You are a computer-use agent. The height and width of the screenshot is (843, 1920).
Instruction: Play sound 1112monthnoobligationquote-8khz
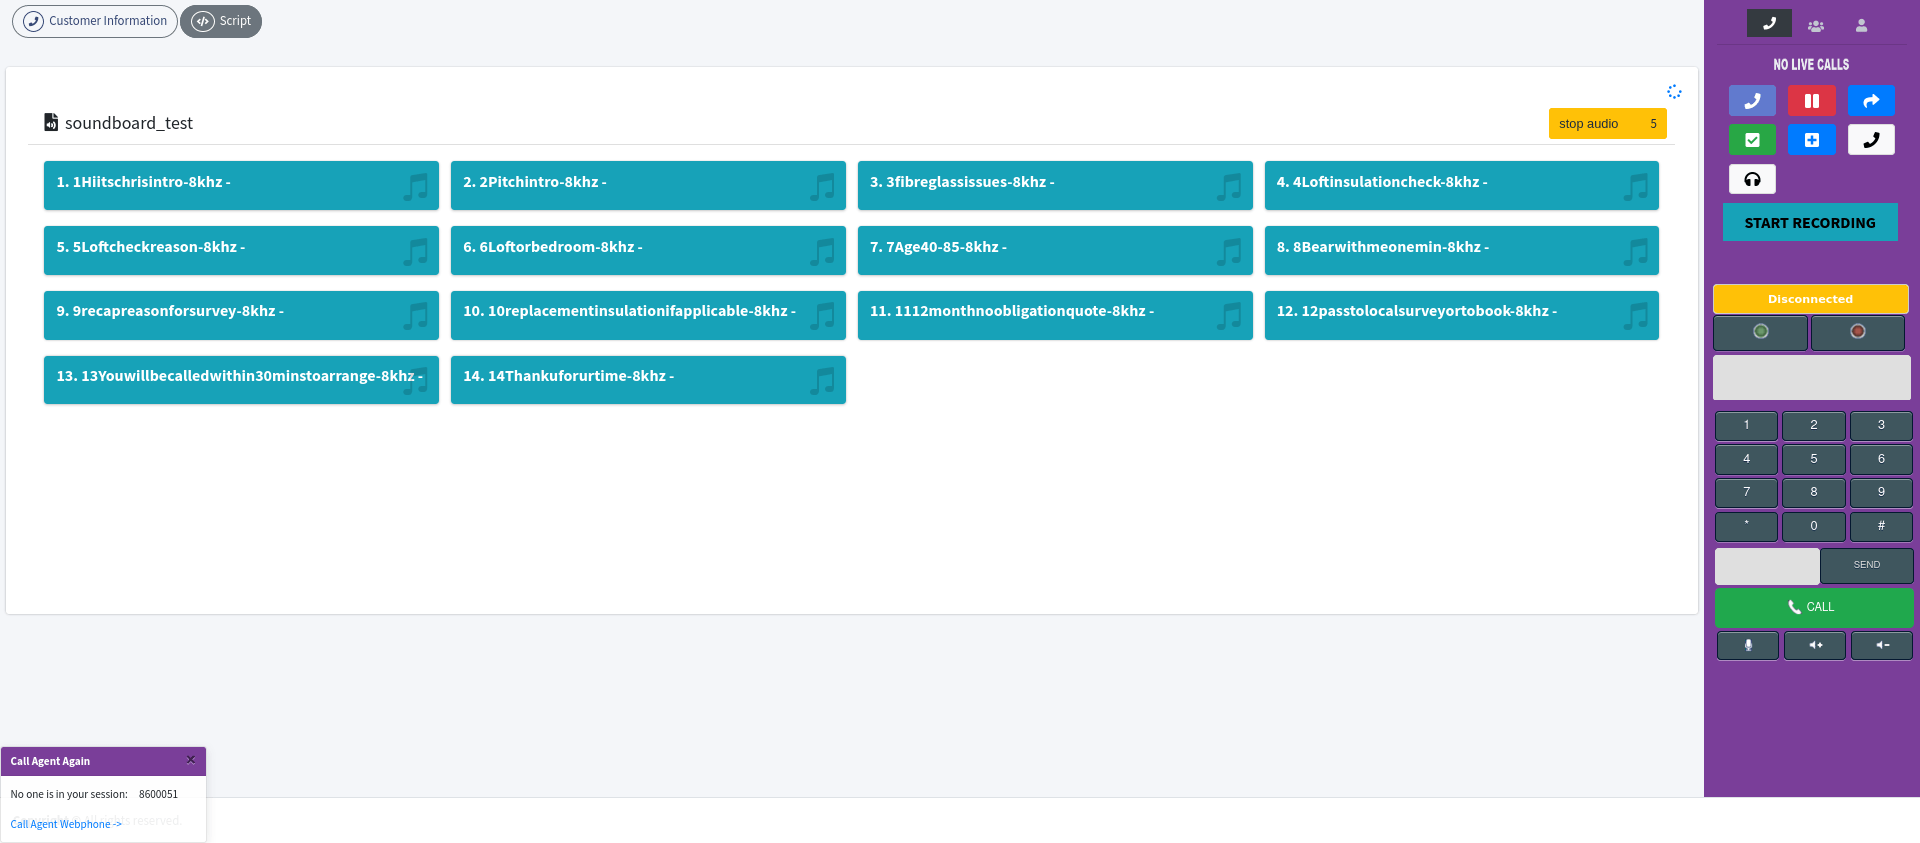coord(1055,315)
